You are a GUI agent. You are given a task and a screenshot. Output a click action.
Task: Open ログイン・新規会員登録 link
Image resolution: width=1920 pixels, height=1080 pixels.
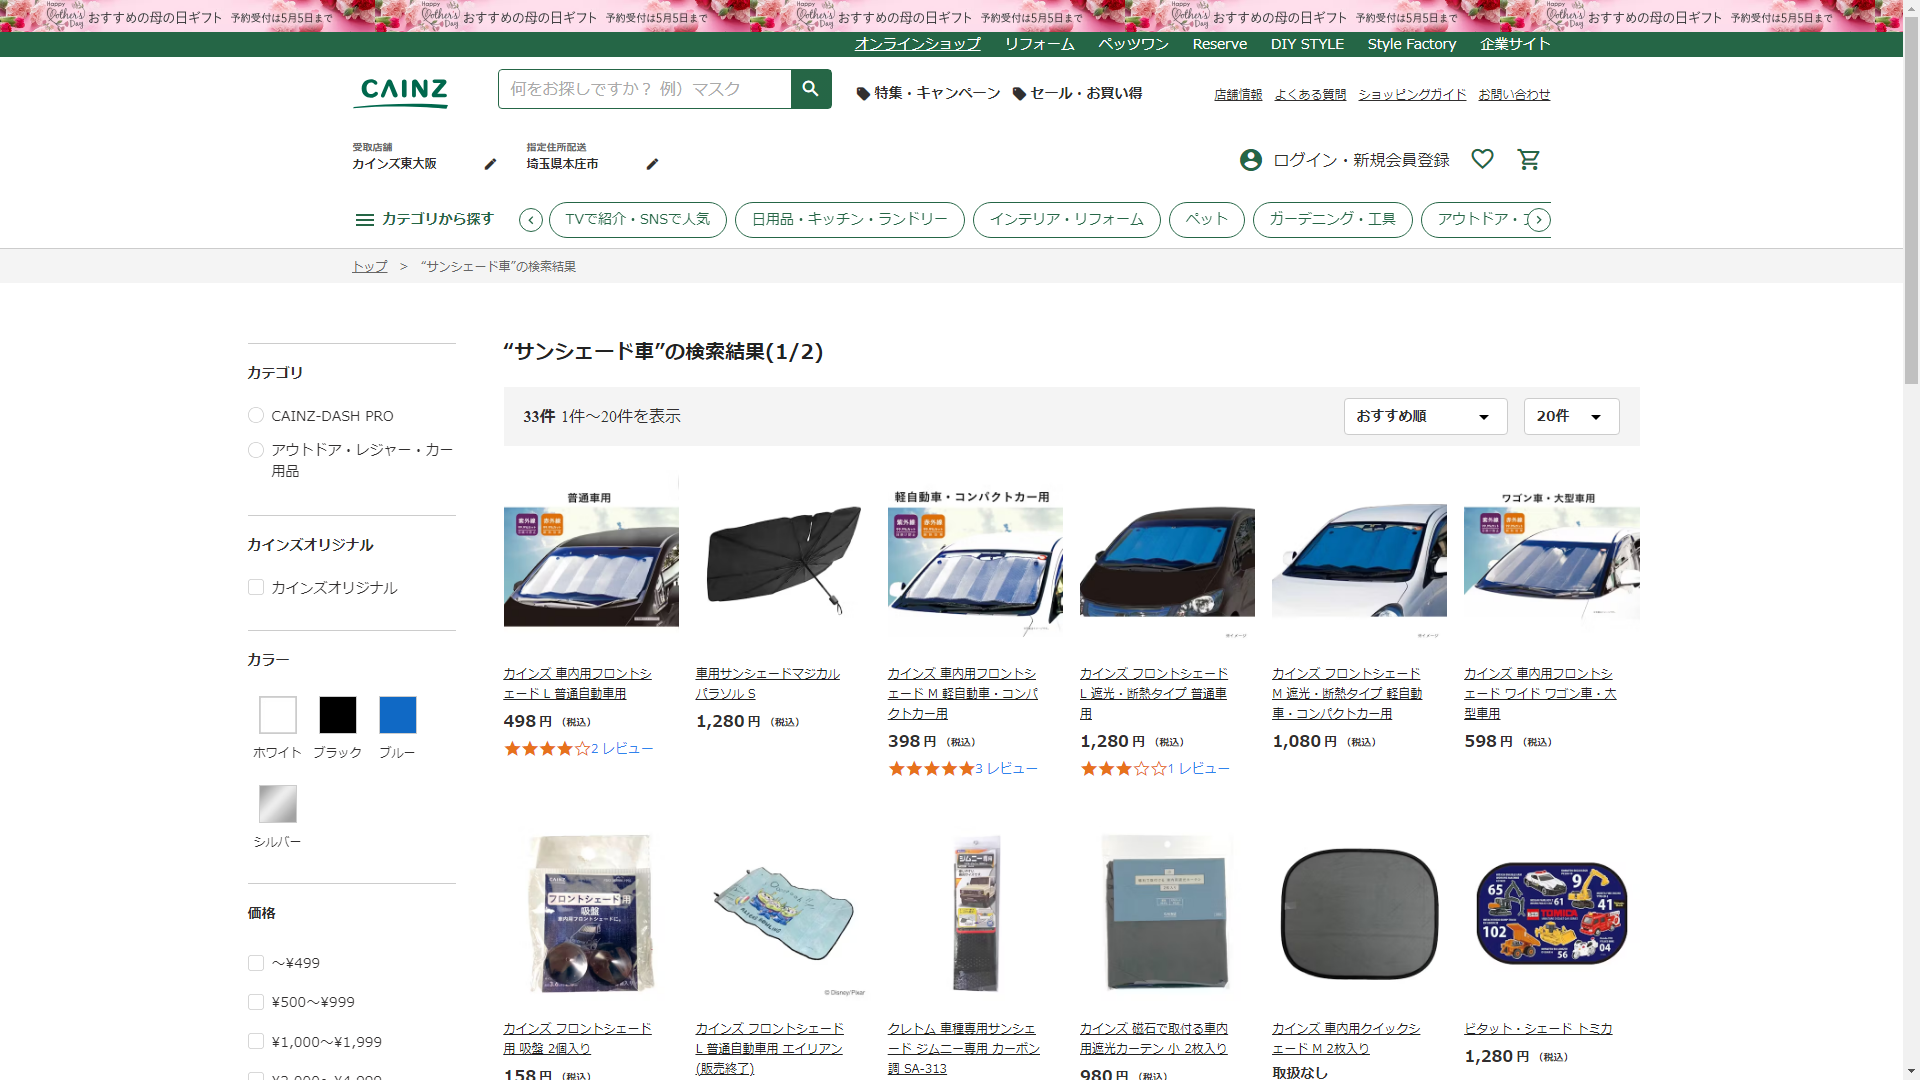point(1359,160)
